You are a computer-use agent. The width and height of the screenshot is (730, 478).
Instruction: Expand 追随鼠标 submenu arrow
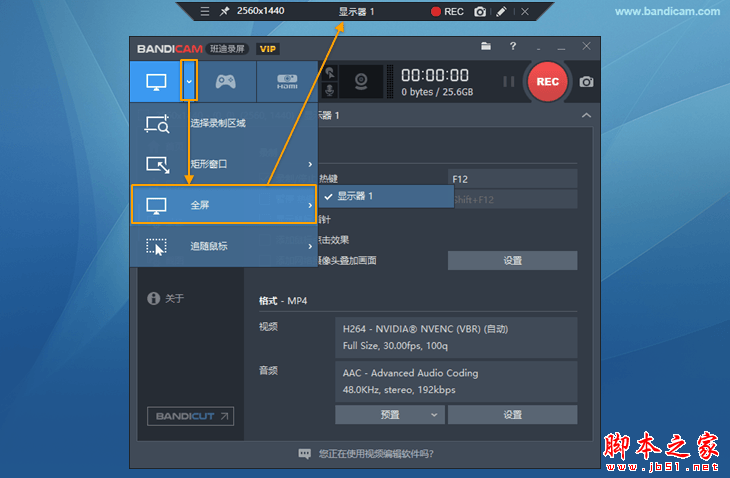310,246
